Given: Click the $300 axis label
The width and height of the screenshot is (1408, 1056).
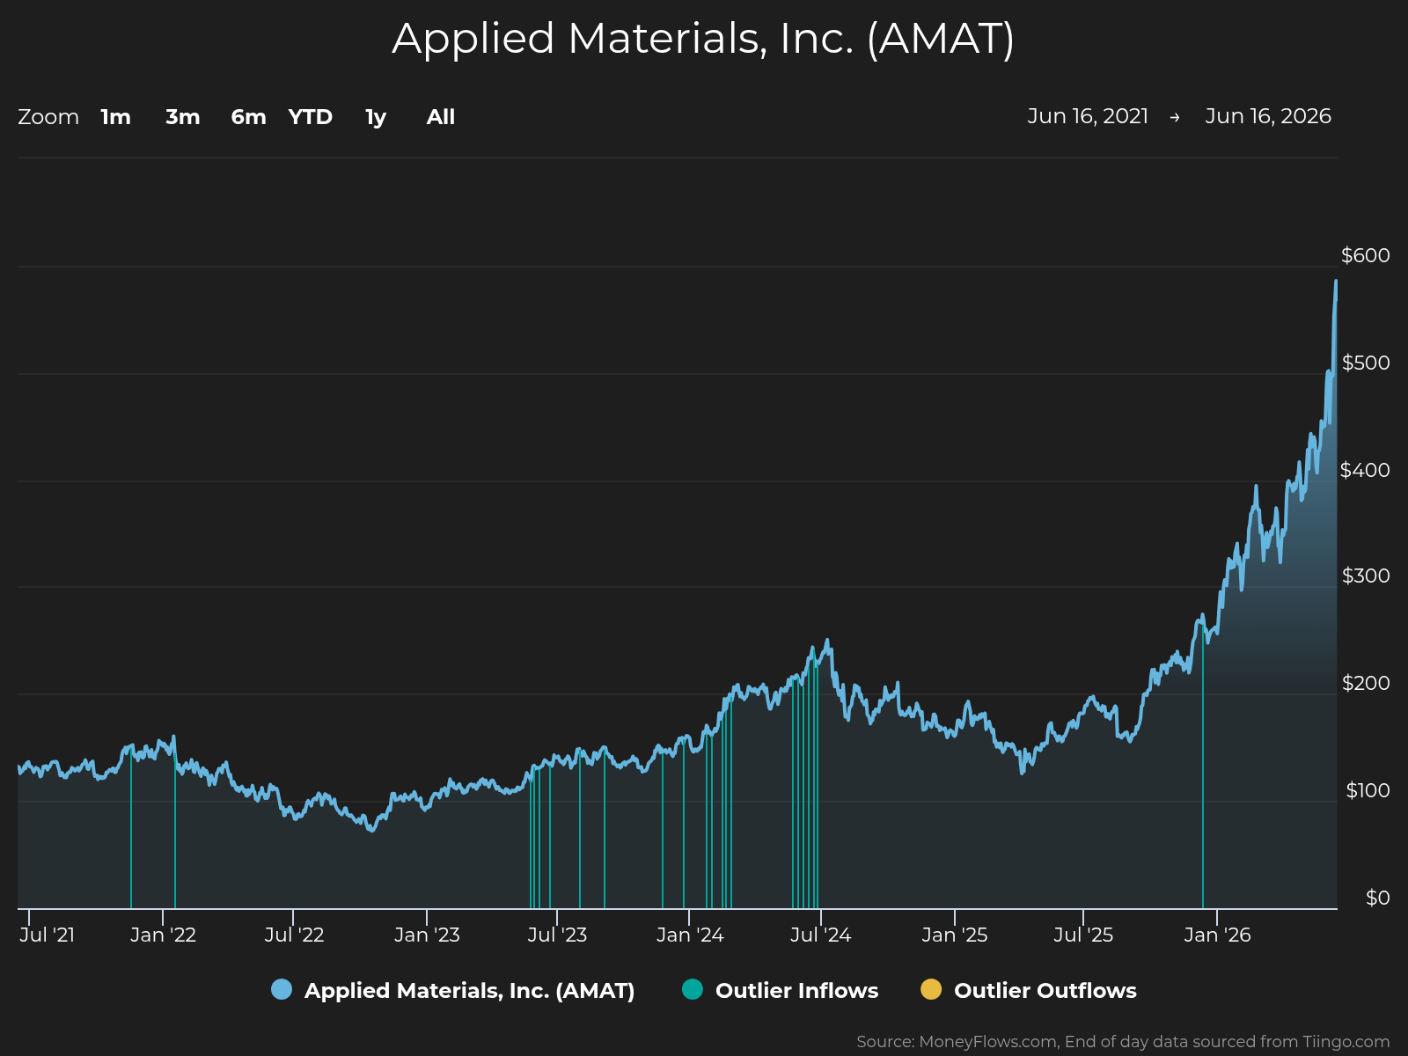Looking at the screenshot, I should pyautogui.click(x=1365, y=576).
